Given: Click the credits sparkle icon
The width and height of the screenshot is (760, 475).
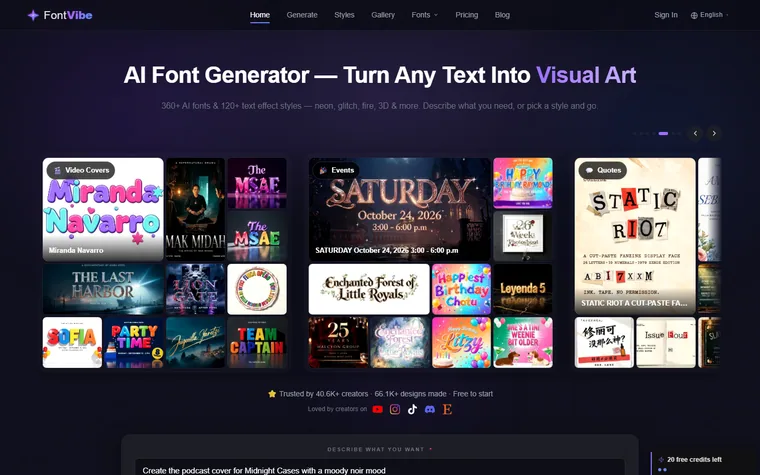Looking at the screenshot, I should point(661,459).
